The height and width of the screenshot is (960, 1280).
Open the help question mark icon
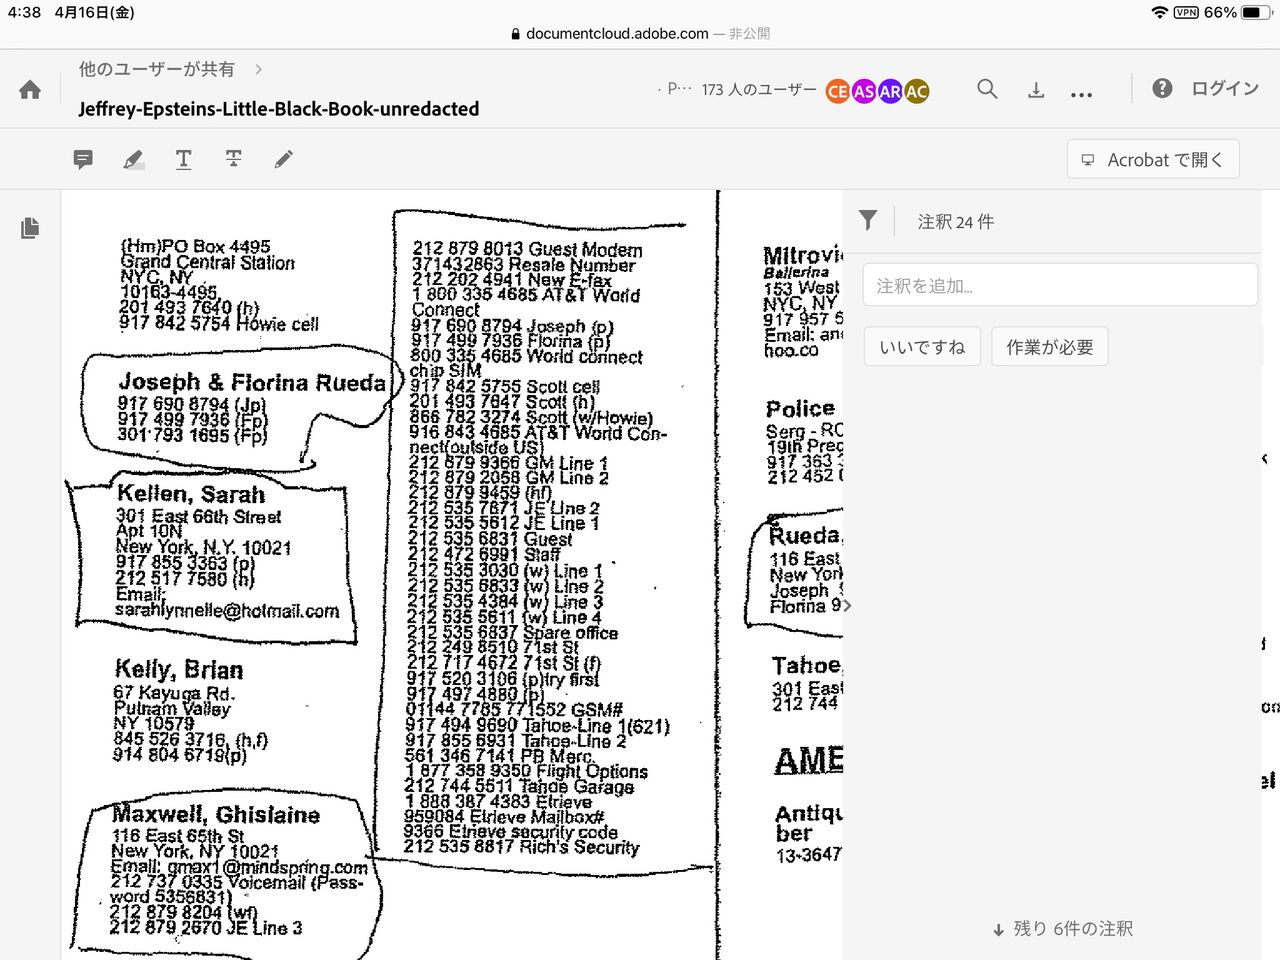[1162, 89]
